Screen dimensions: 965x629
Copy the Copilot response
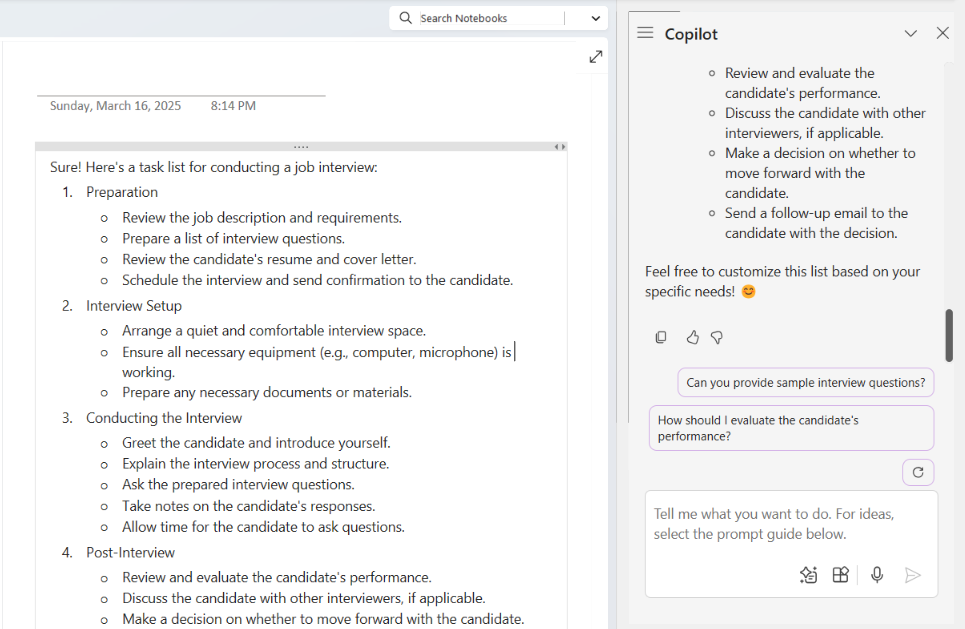pyautogui.click(x=661, y=338)
